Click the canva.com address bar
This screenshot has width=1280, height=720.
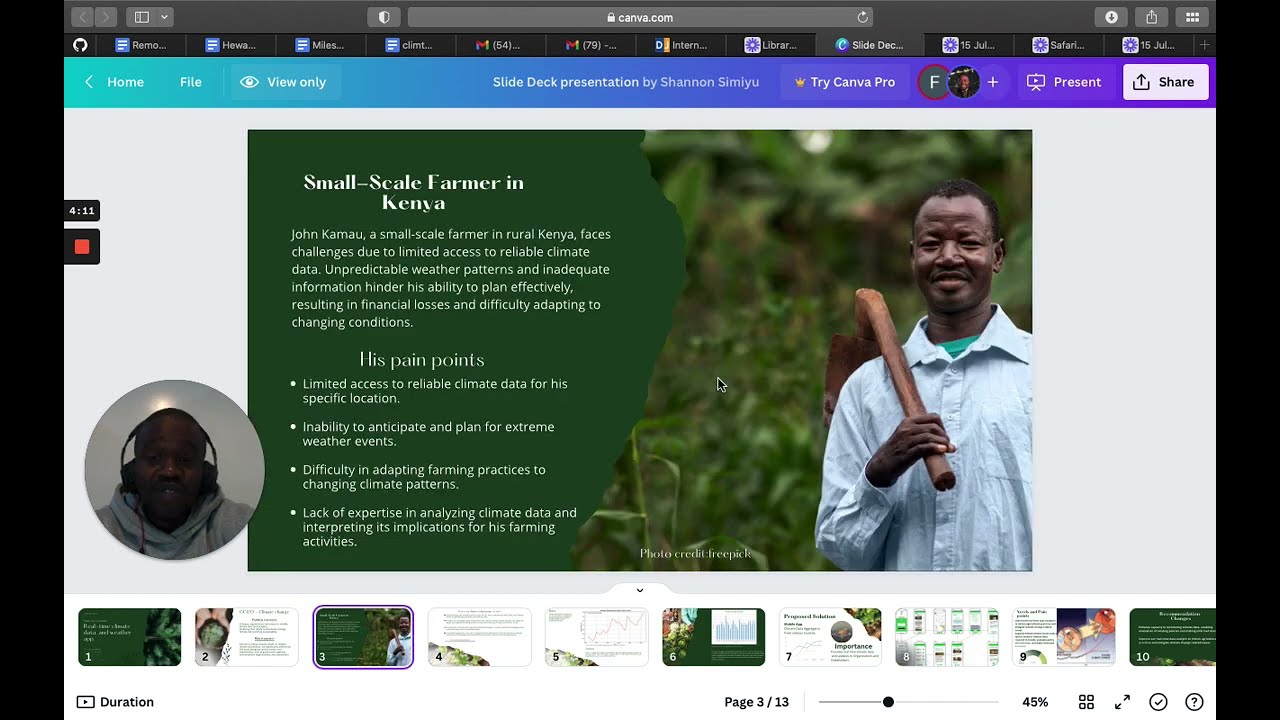click(640, 17)
